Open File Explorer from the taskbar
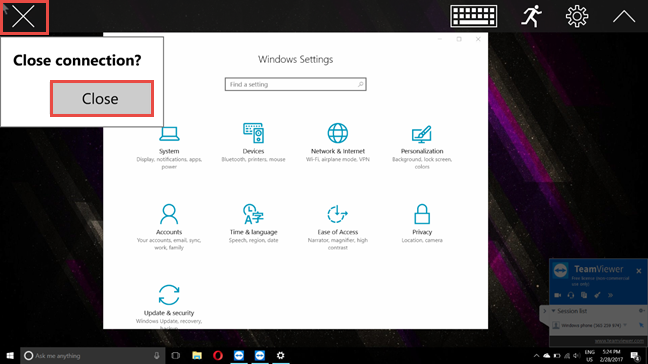The image size is (648, 364). pos(197,355)
